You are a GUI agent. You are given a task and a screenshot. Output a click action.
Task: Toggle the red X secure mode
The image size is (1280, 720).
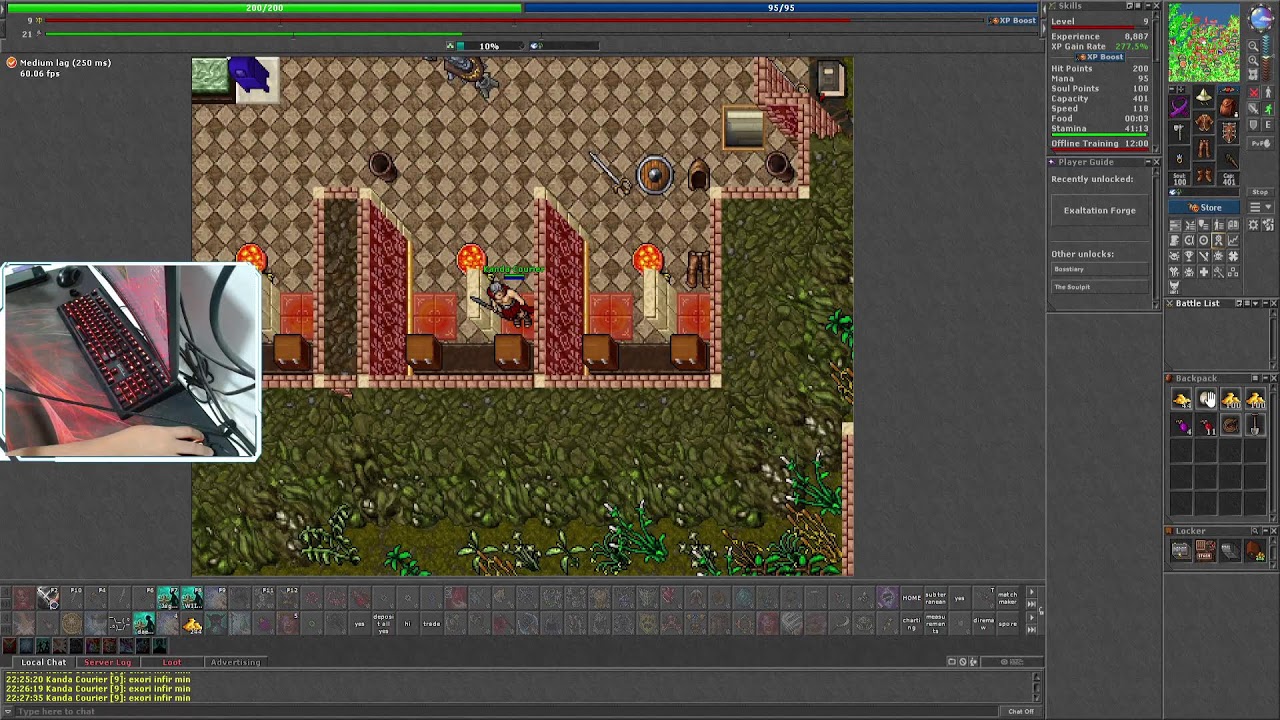(1253, 92)
